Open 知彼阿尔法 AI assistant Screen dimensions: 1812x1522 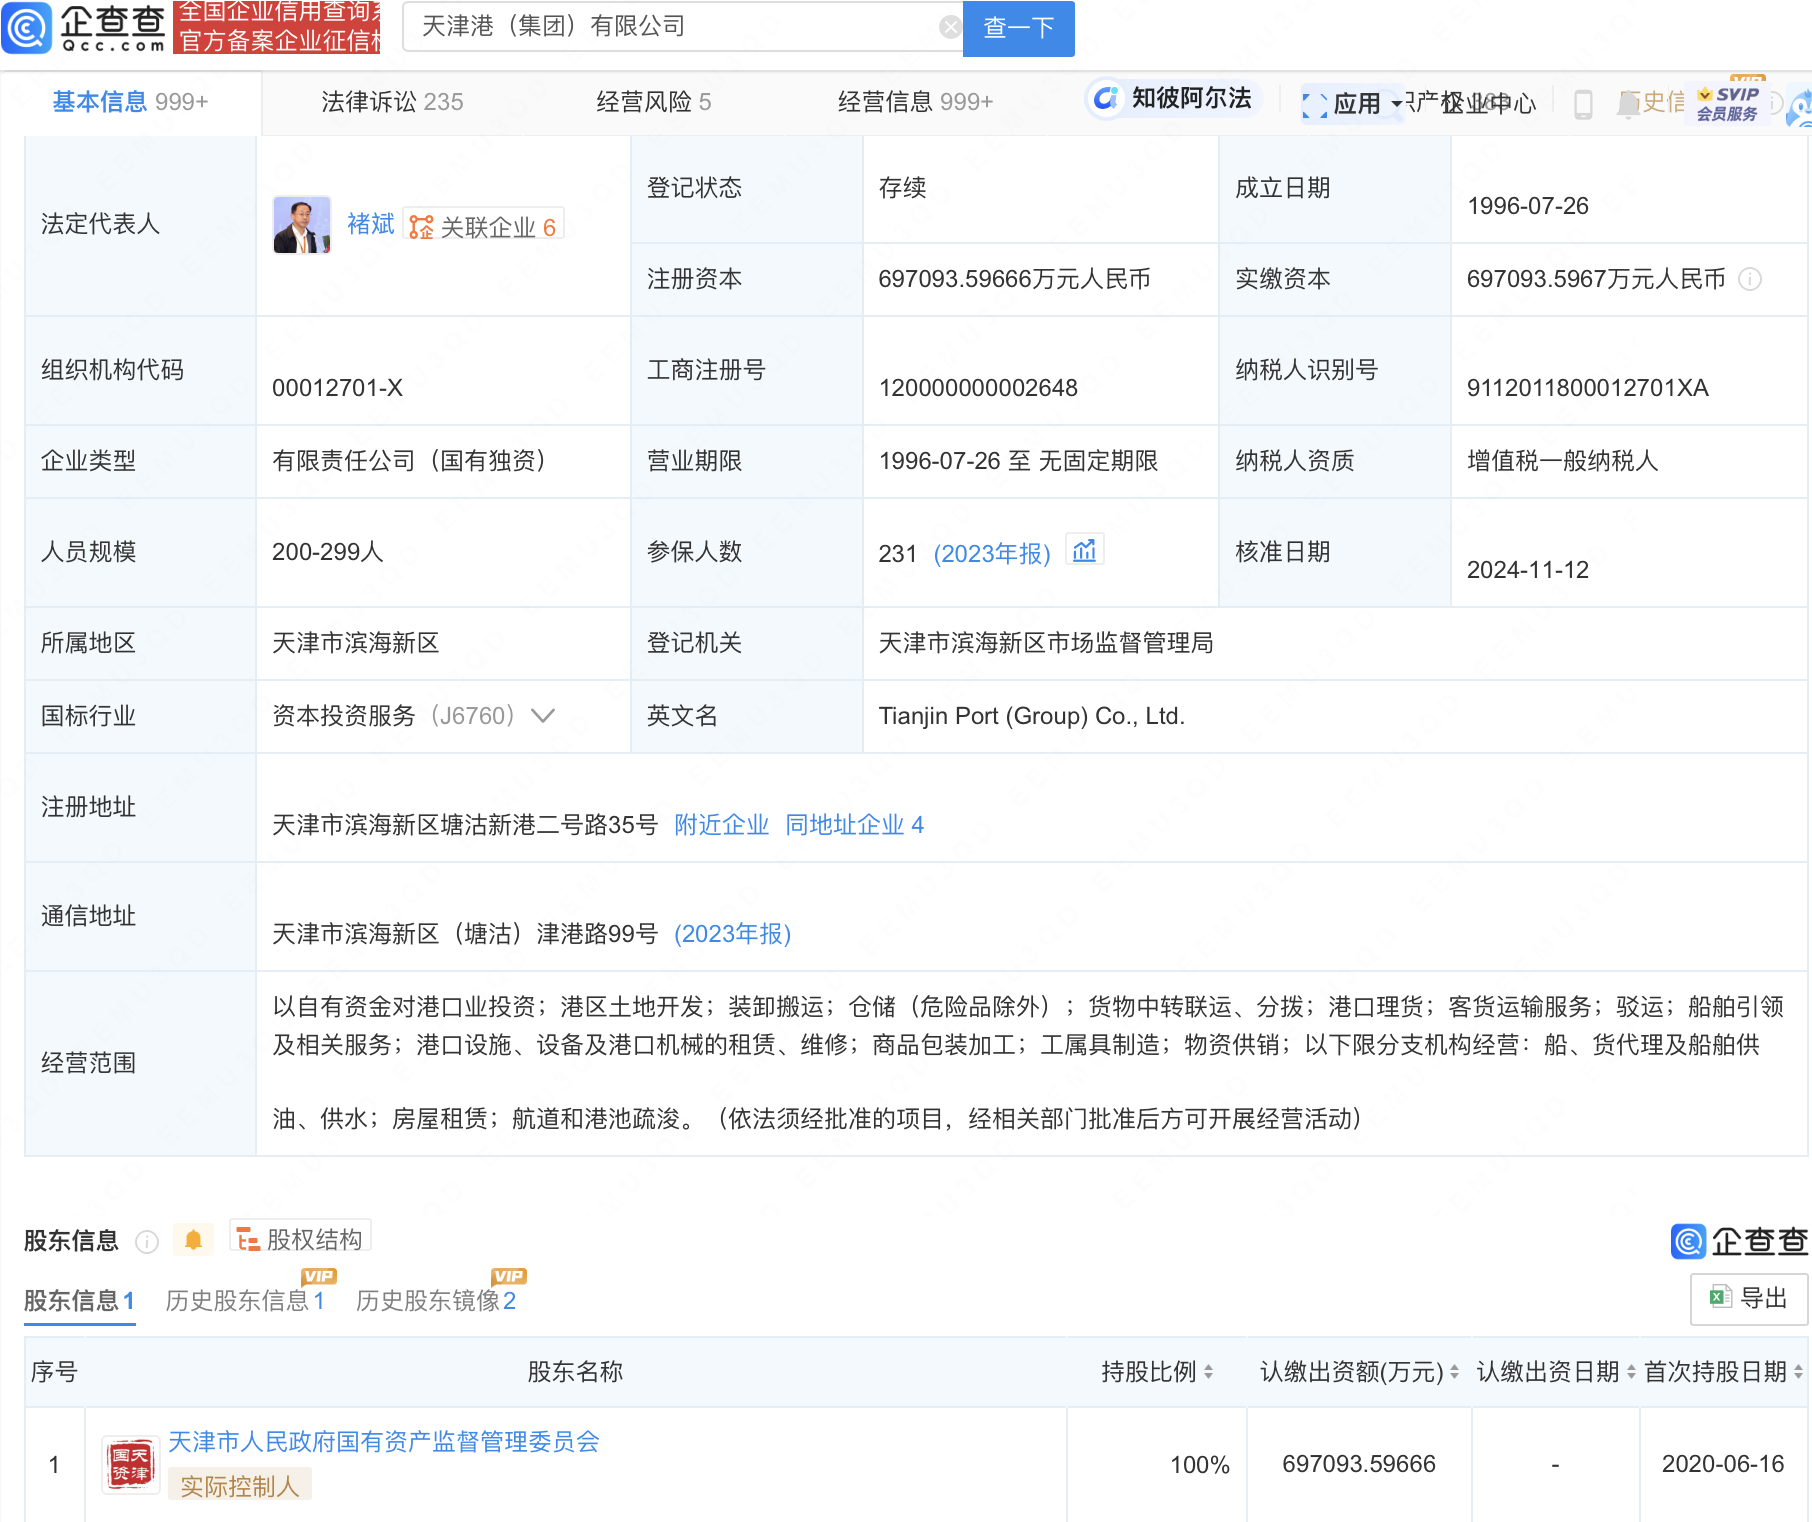point(1173,98)
